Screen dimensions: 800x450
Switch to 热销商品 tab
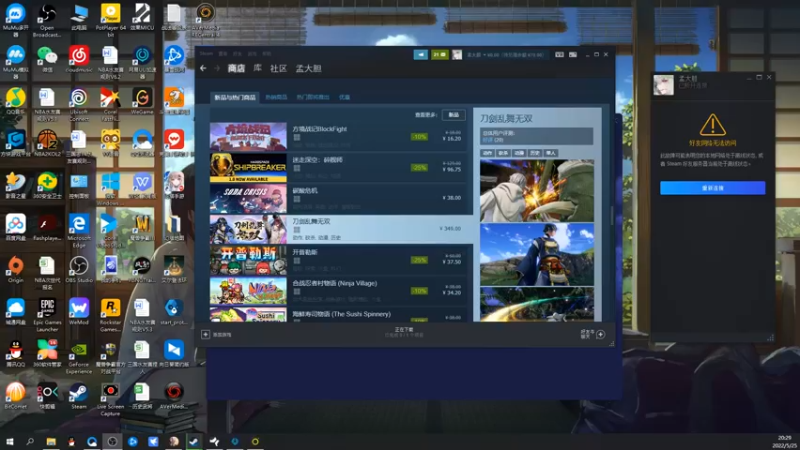276,97
